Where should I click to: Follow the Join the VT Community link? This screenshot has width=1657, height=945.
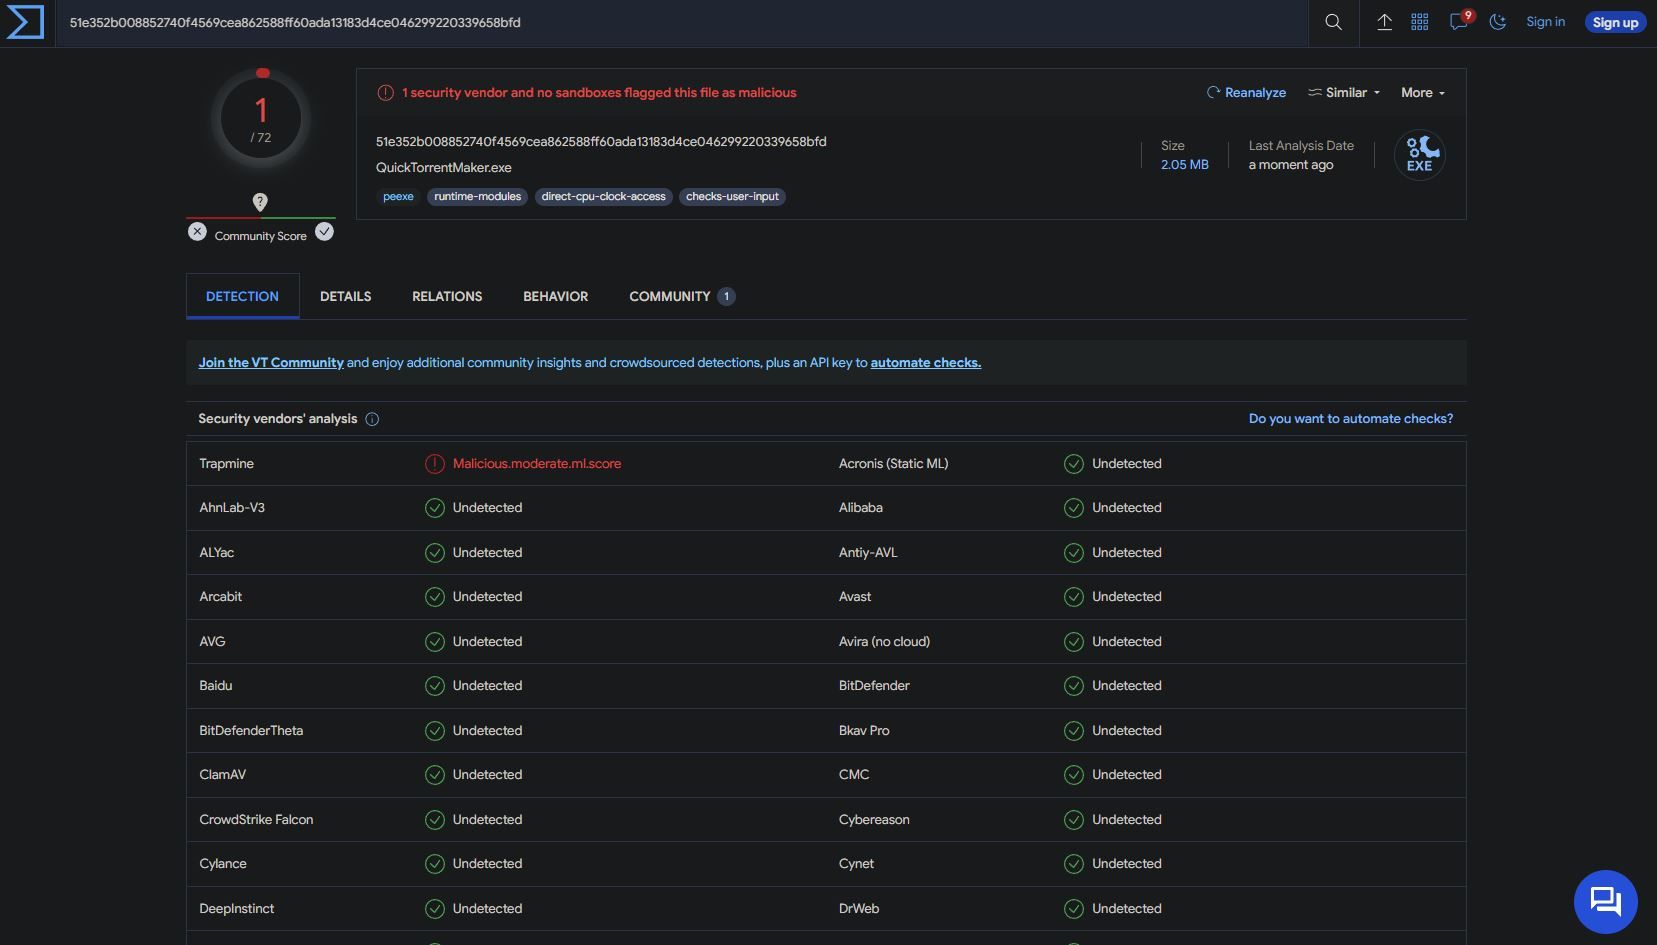(x=270, y=363)
